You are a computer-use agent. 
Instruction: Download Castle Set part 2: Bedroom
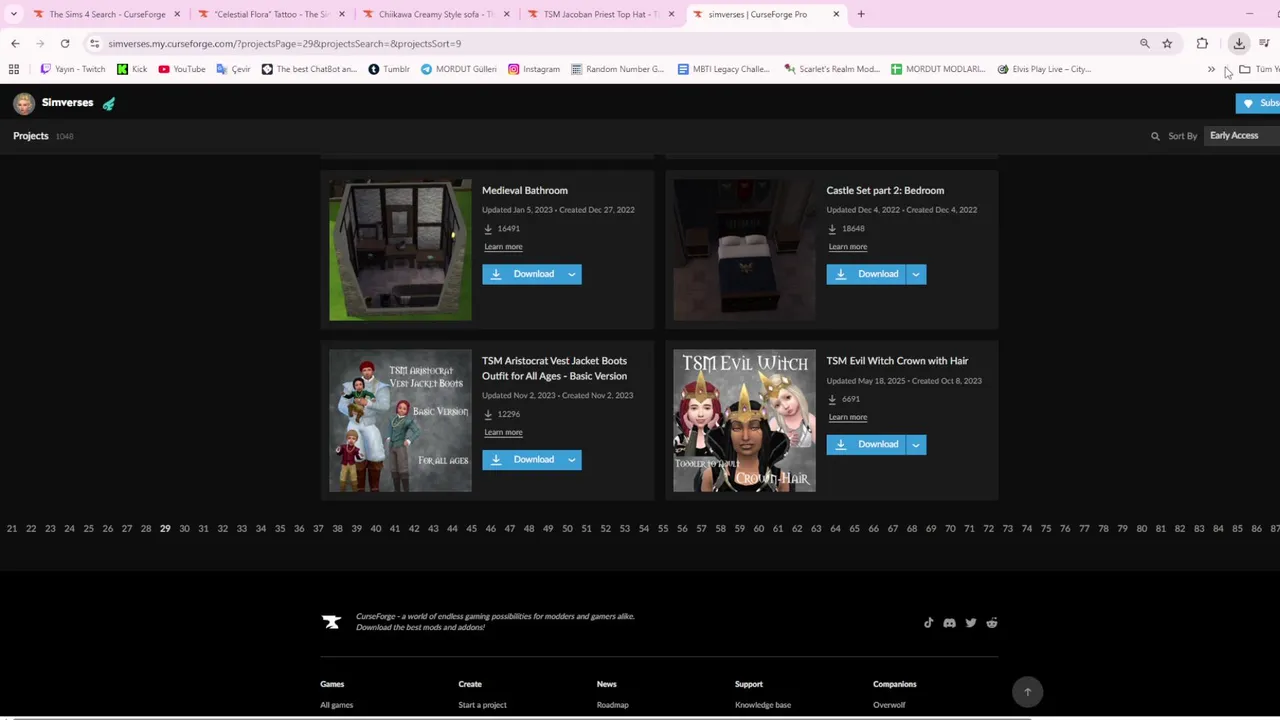pyautogui.click(x=866, y=274)
